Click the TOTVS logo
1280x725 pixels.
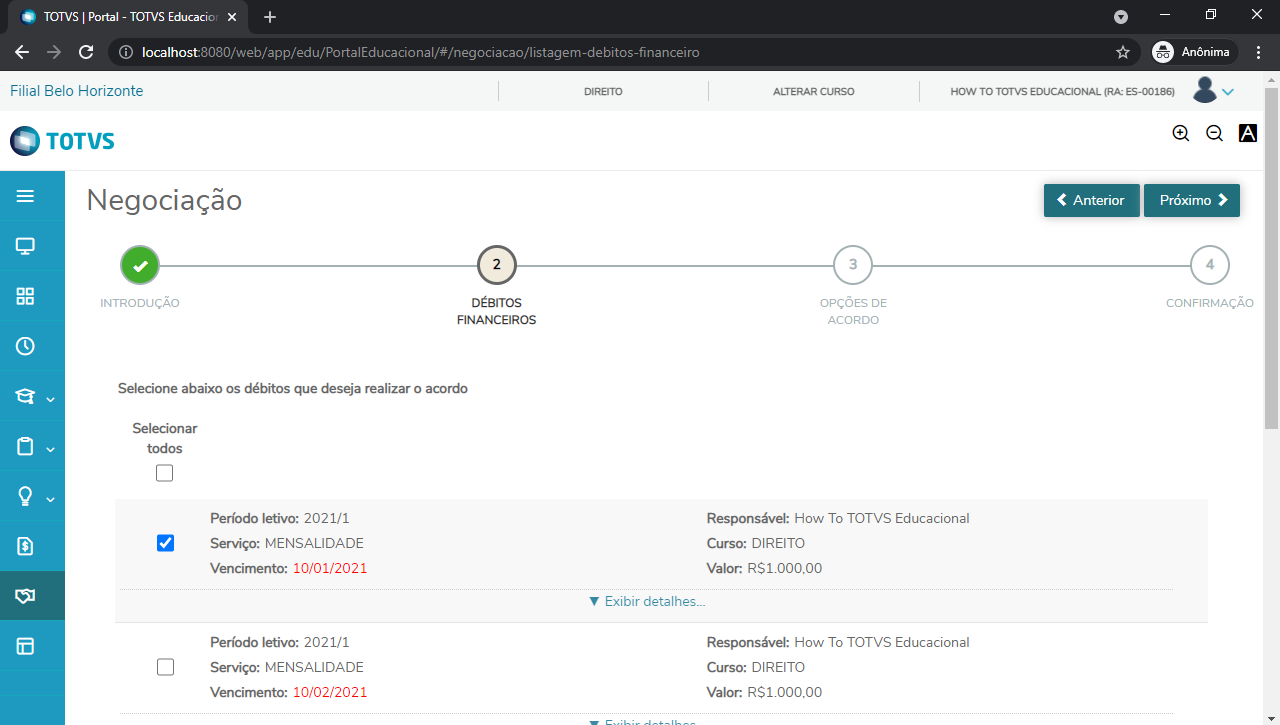tap(62, 141)
